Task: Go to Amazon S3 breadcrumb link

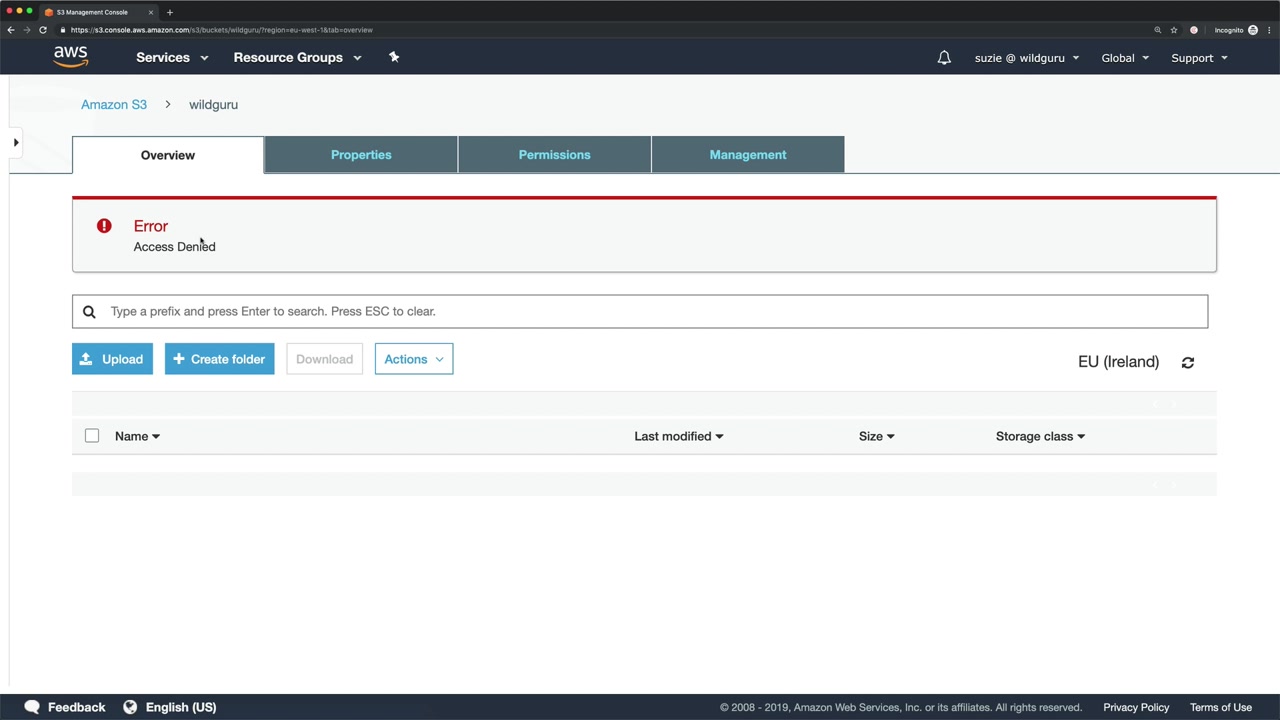Action: point(114,104)
